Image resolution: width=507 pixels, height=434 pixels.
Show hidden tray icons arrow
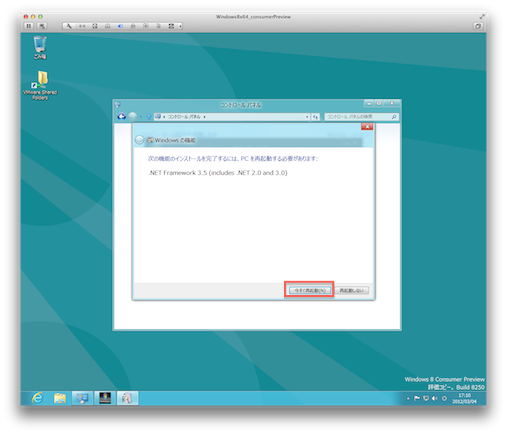tap(408, 398)
